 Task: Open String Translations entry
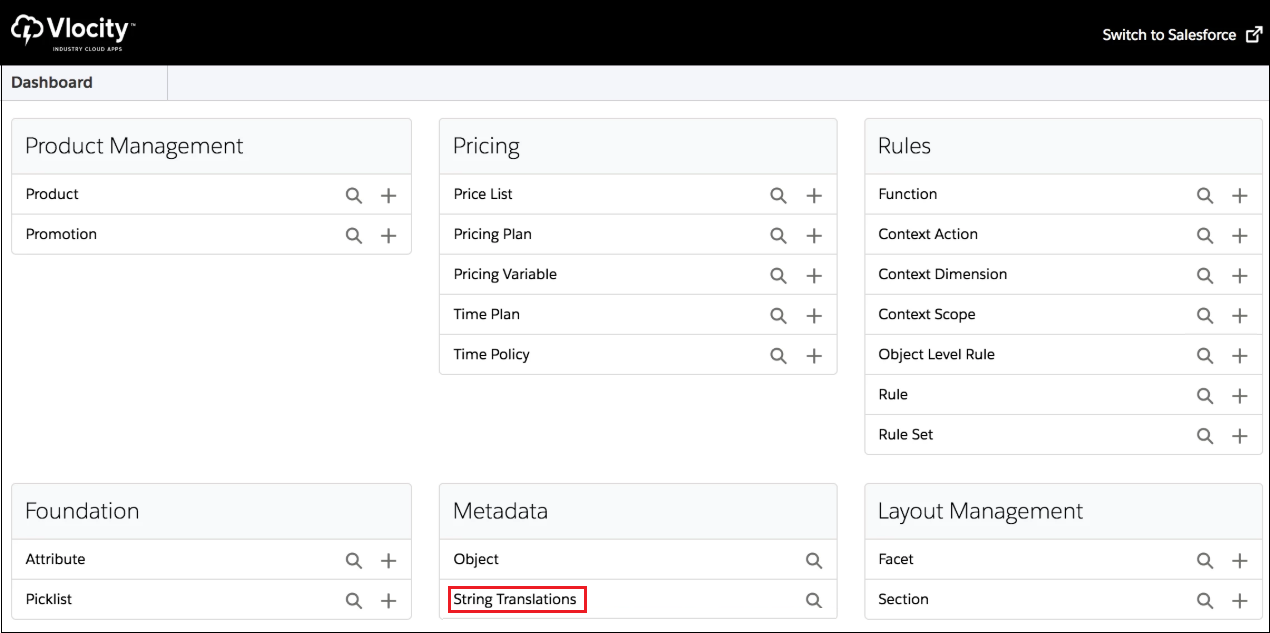click(515, 599)
